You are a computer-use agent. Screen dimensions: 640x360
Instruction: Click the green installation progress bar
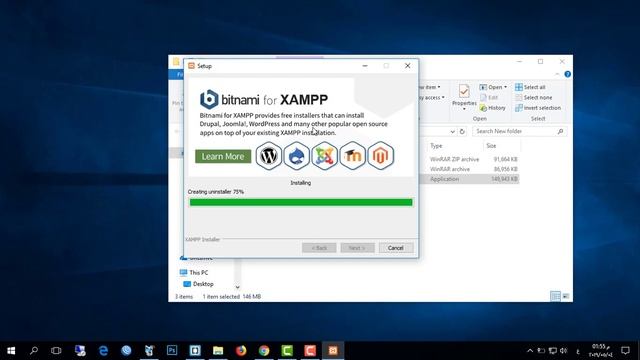[301, 202]
